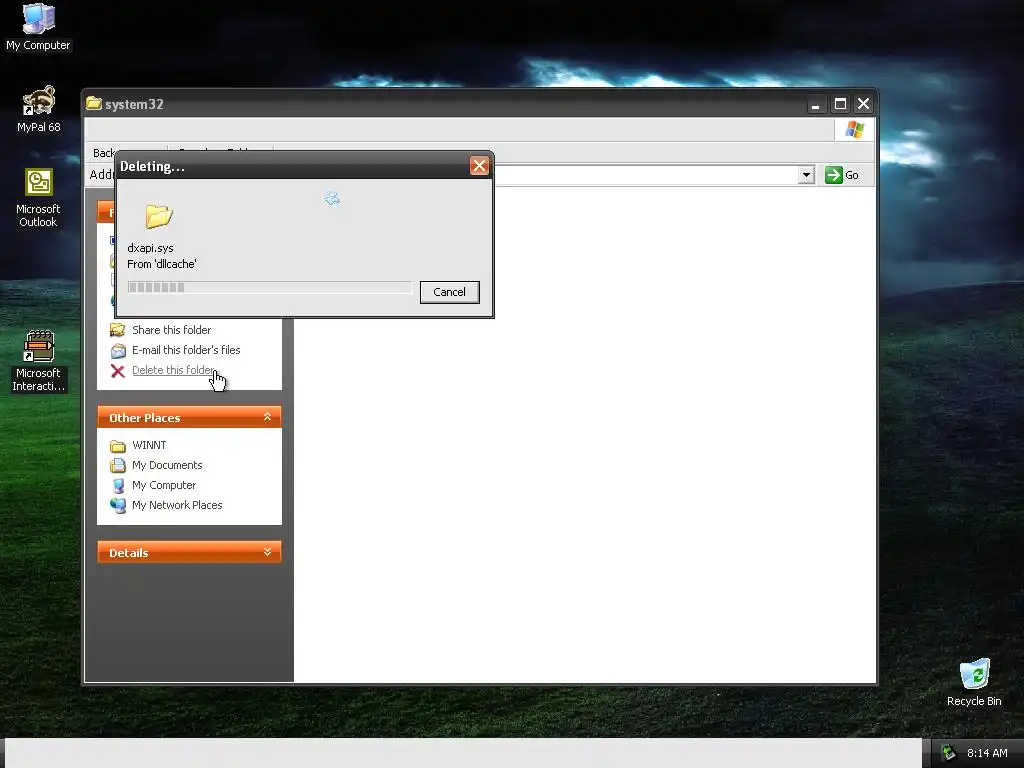Viewport: 1024px width, 768px height.
Task: Collapse the Other Places panel
Action: click(x=267, y=417)
